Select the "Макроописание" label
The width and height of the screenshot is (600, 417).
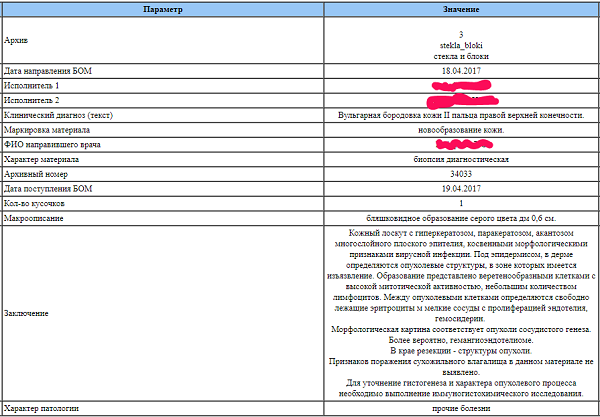click(x=33, y=218)
